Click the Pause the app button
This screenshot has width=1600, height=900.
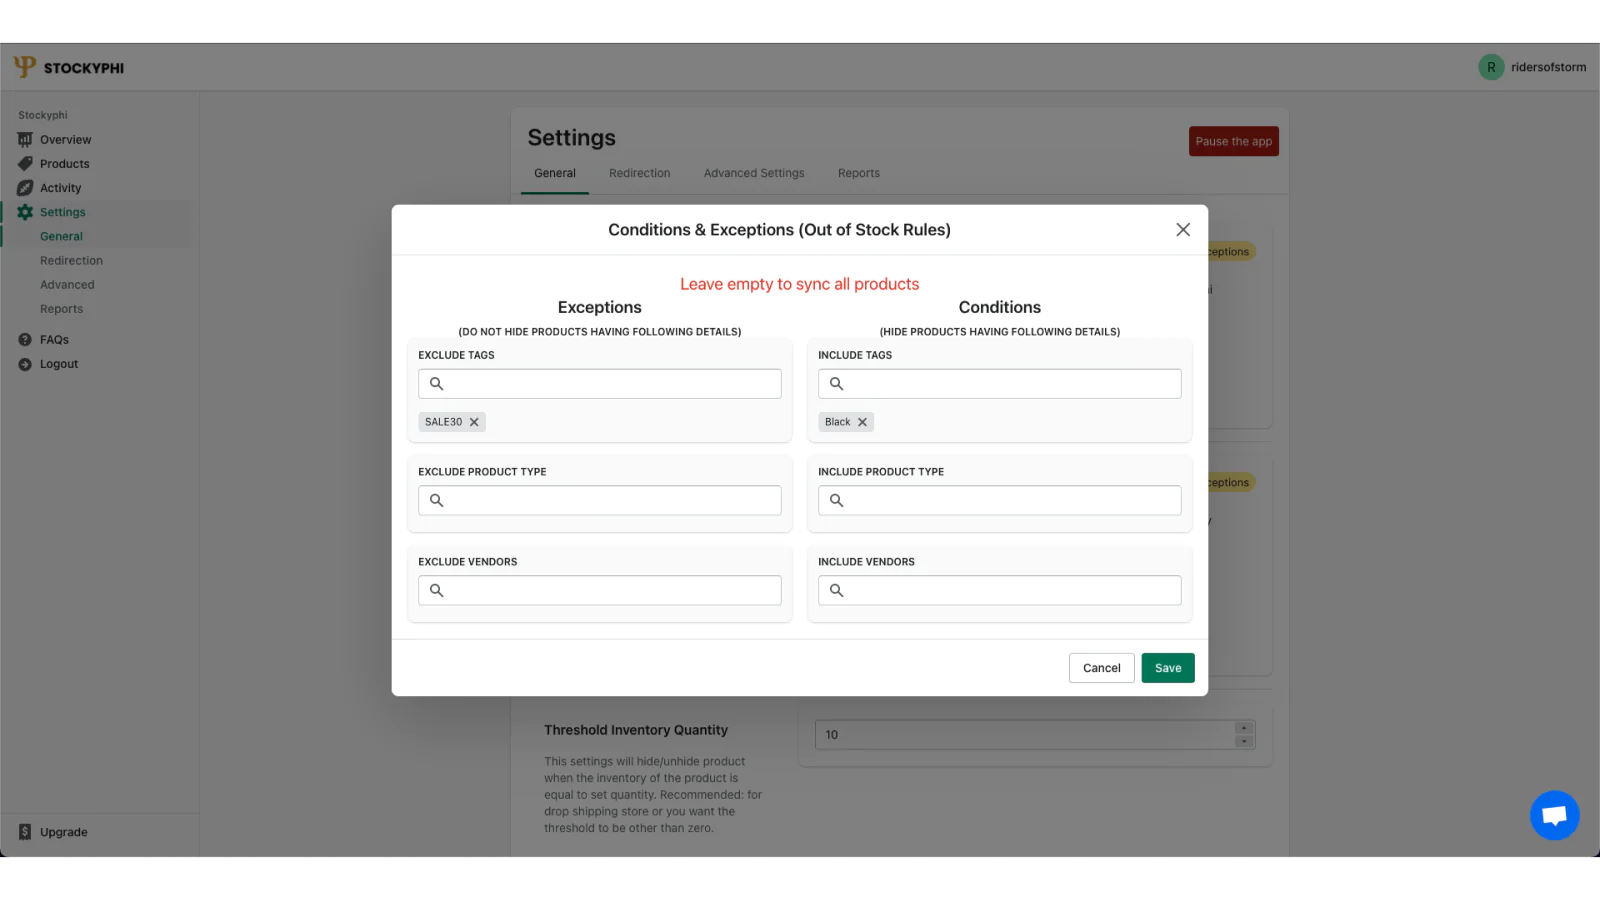point(1234,141)
